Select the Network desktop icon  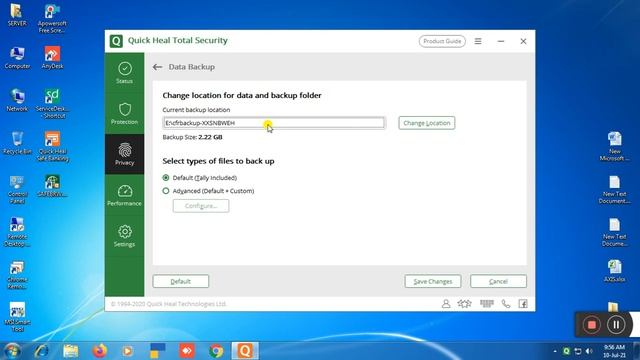17,100
